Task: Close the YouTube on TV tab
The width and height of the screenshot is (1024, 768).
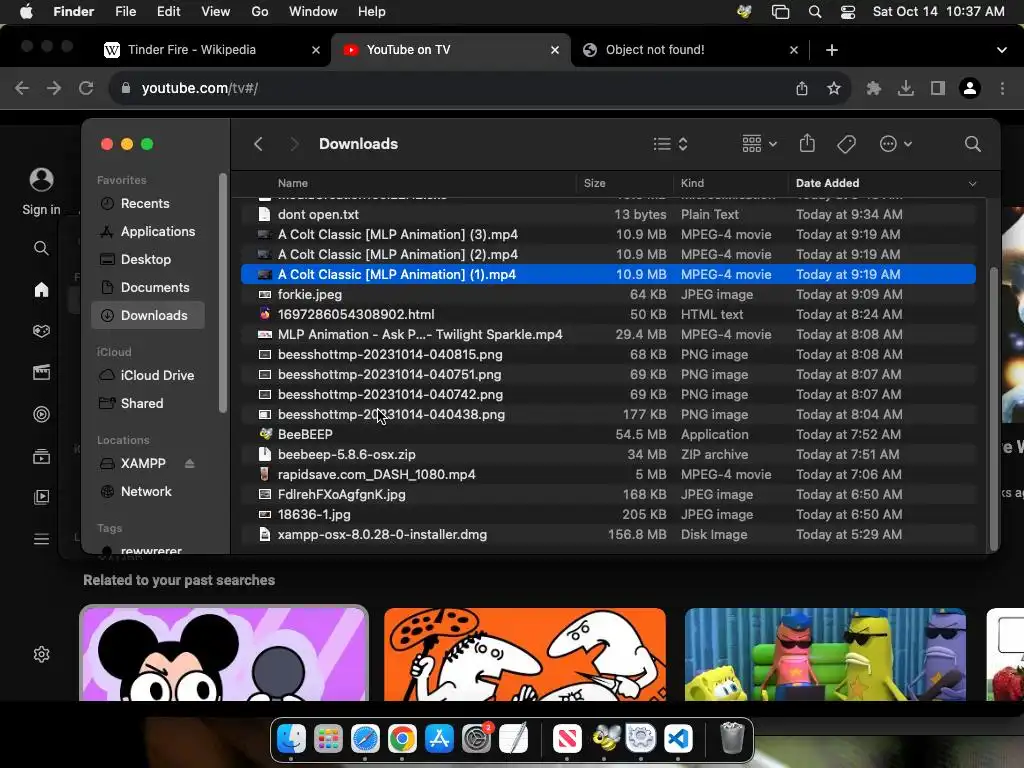Action: pos(554,50)
